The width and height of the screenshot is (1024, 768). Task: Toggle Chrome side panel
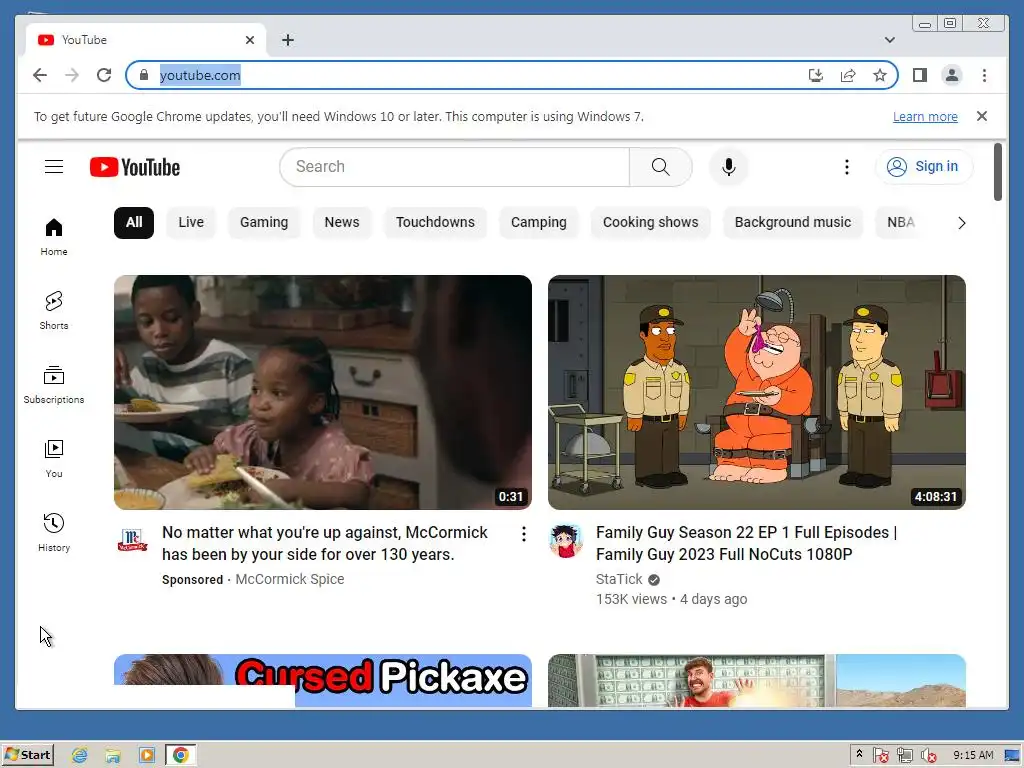click(920, 75)
